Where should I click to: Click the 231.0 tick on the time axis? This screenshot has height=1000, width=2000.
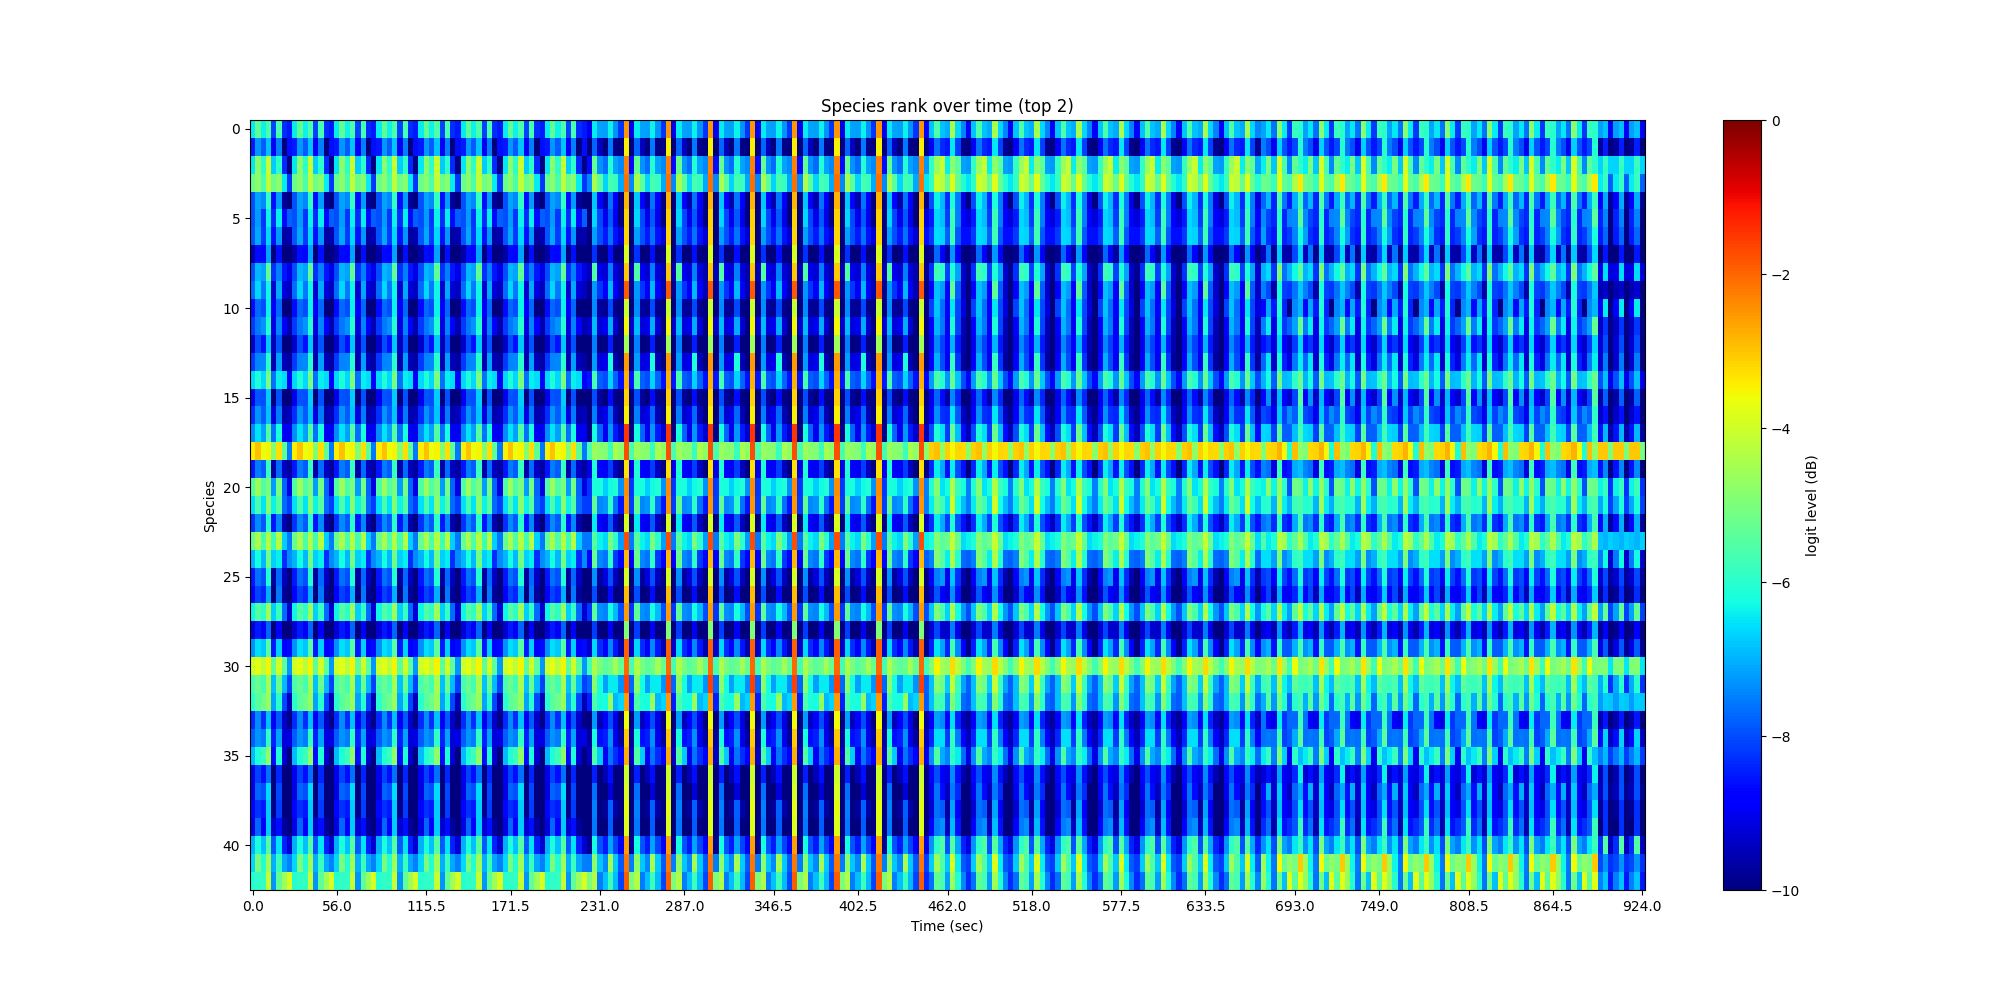pyautogui.click(x=600, y=906)
